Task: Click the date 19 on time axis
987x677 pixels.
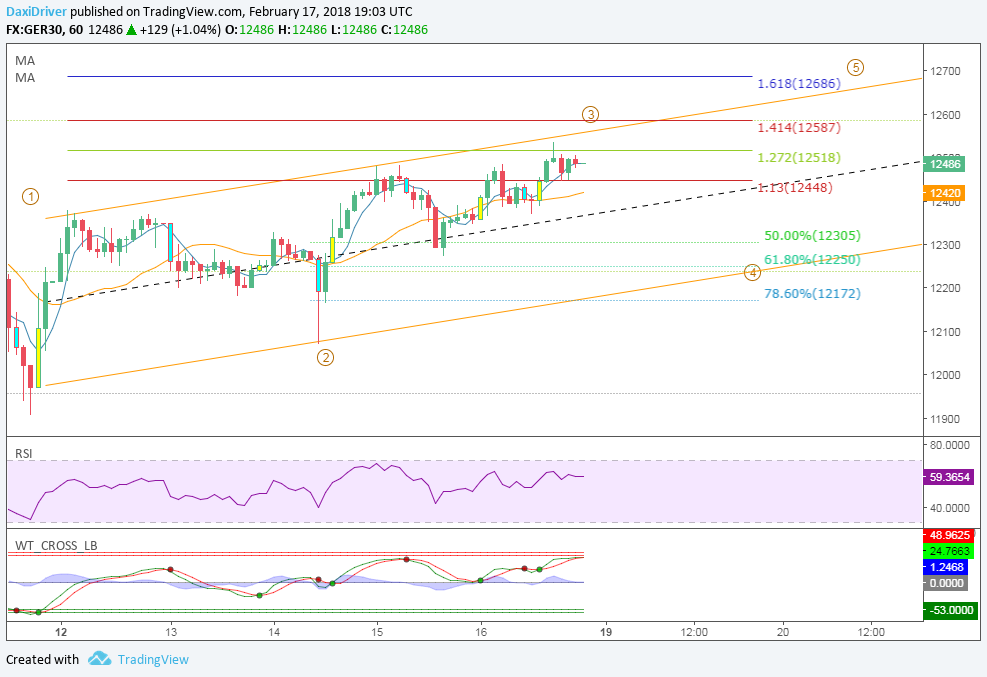Action: pos(606,632)
